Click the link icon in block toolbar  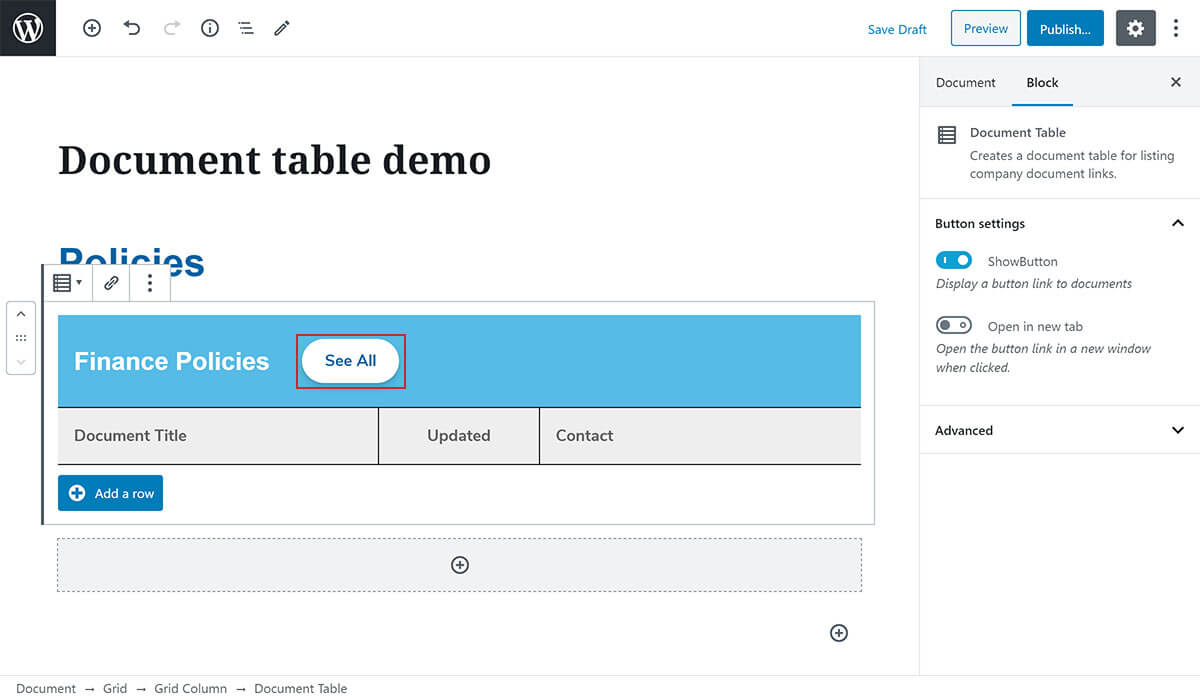tap(111, 283)
